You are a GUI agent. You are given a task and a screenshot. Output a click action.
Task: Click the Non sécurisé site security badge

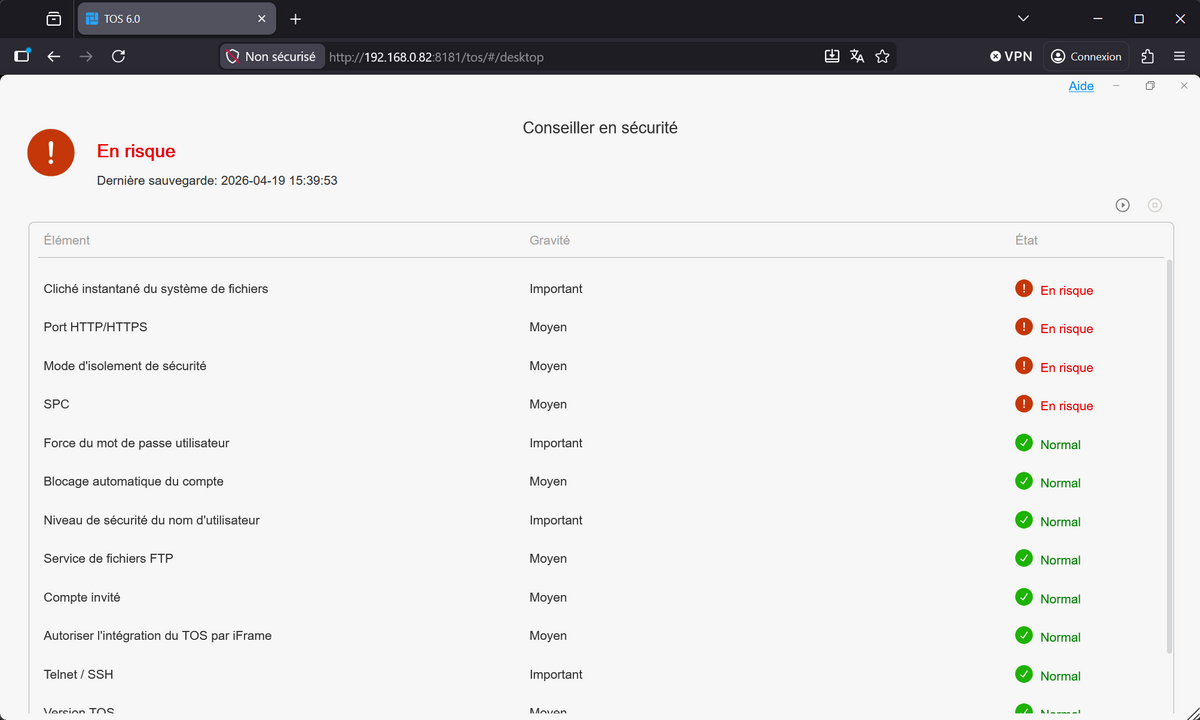[x=271, y=57]
